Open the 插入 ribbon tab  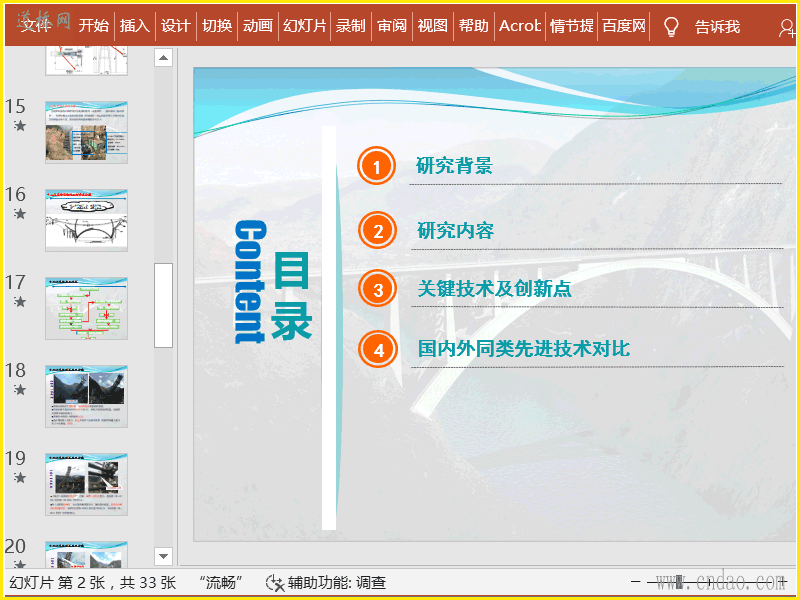(135, 26)
